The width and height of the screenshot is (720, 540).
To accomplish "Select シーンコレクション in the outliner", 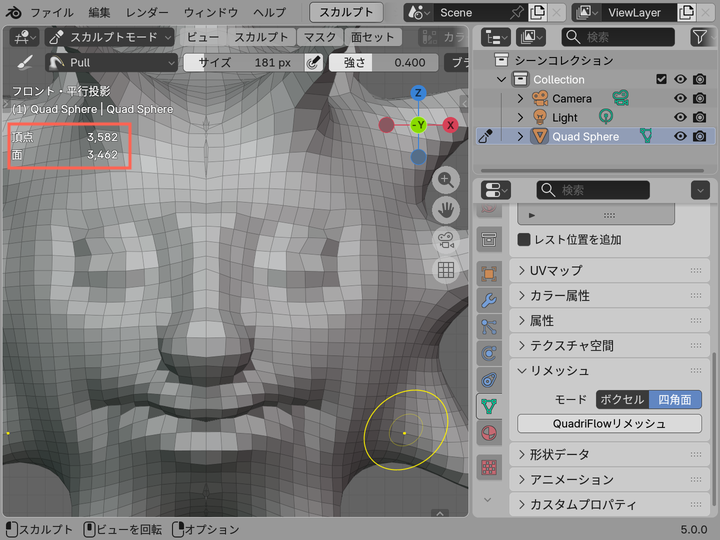I will point(564,60).
